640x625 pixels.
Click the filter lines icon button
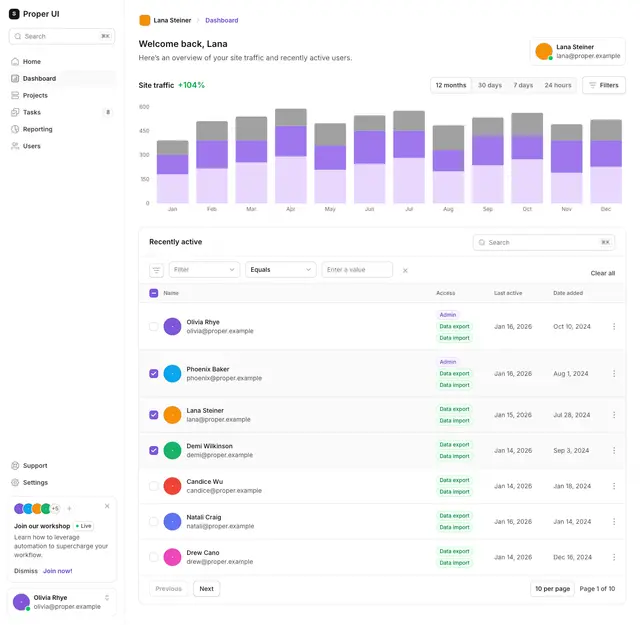pyautogui.click(x=156, y=270)
